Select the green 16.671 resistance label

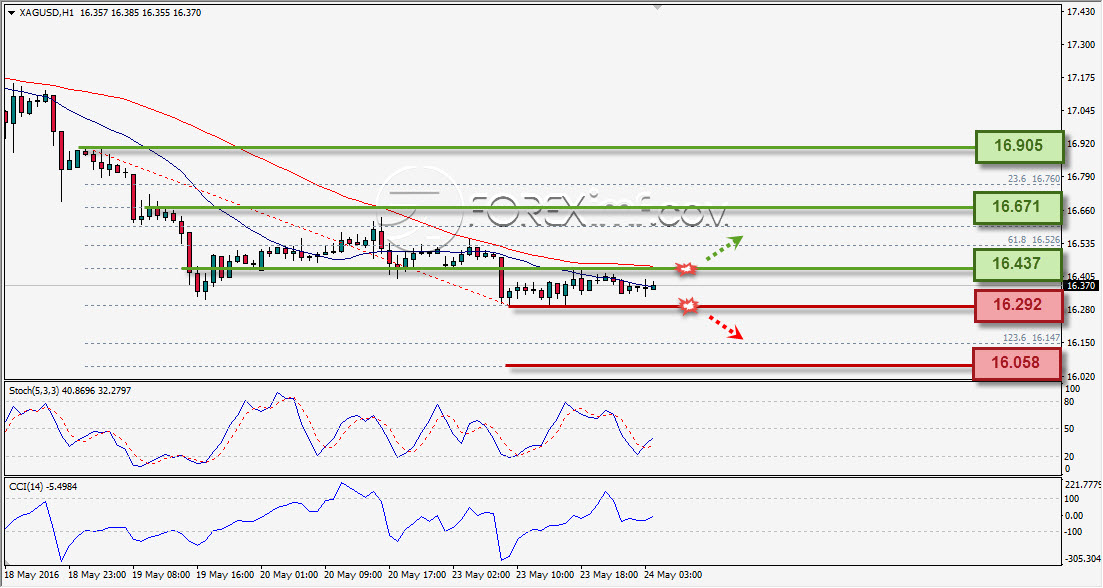[1017, 207]
